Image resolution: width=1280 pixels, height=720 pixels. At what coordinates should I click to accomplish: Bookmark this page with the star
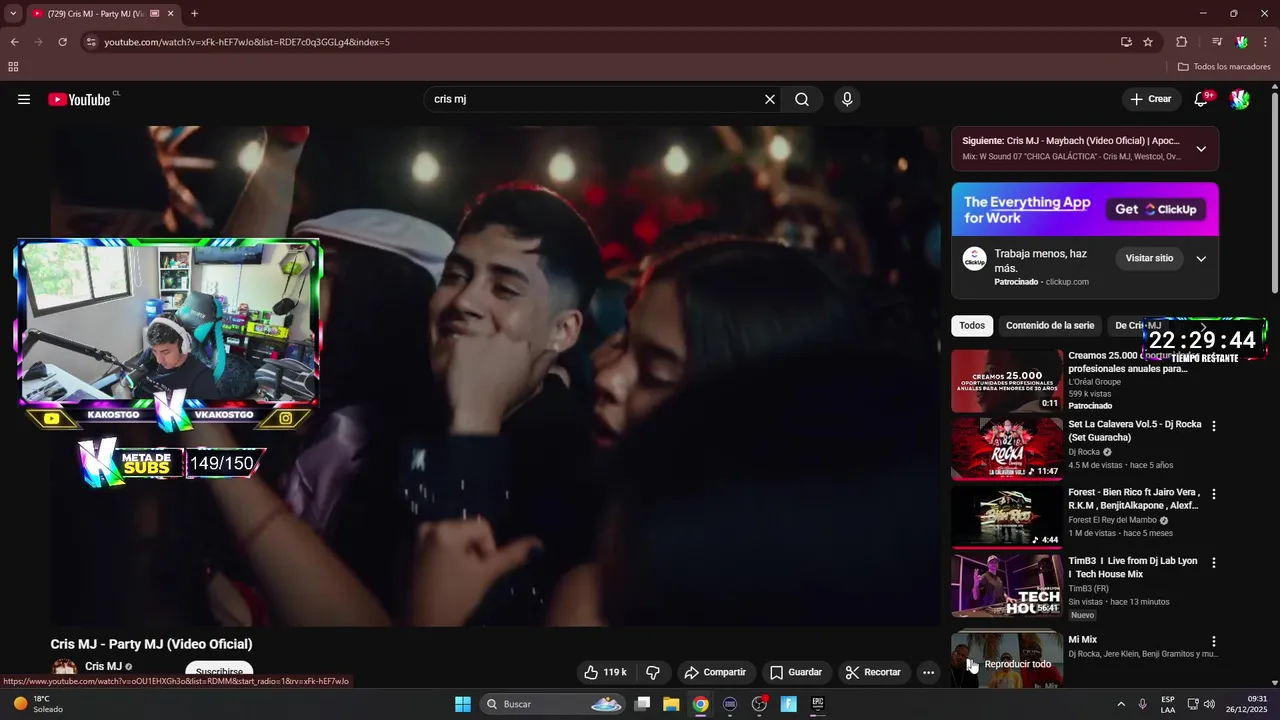1148,42
